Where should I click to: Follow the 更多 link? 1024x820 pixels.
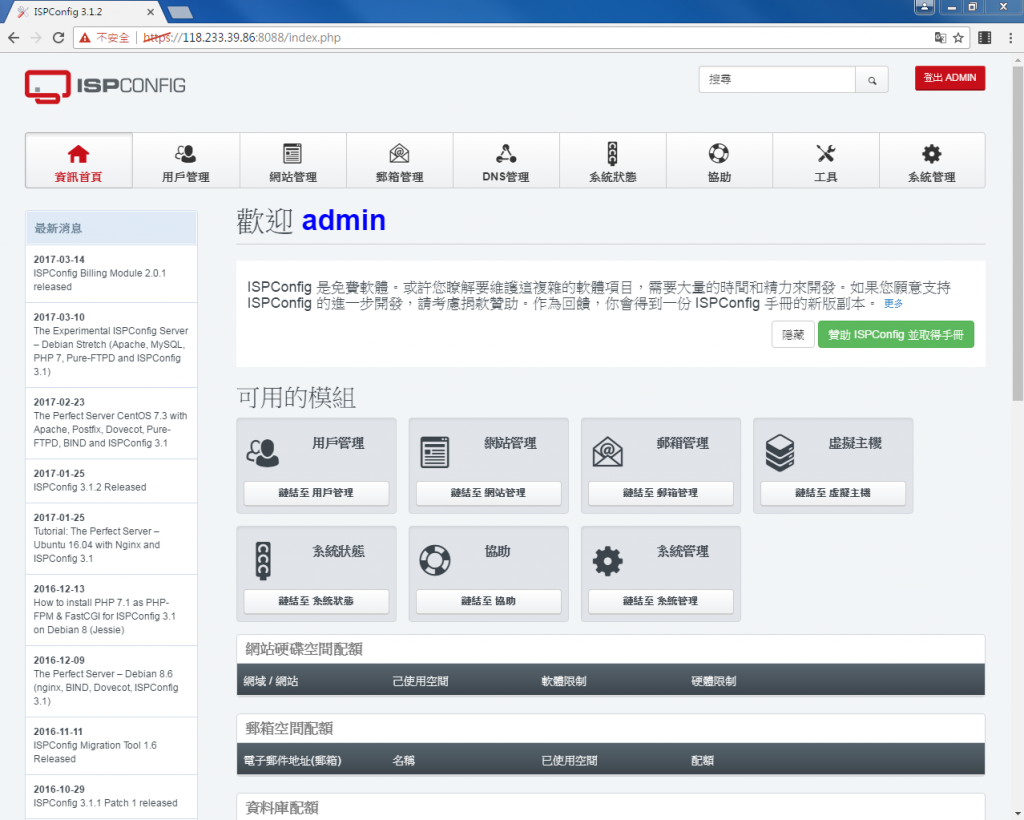pos(893,304)
